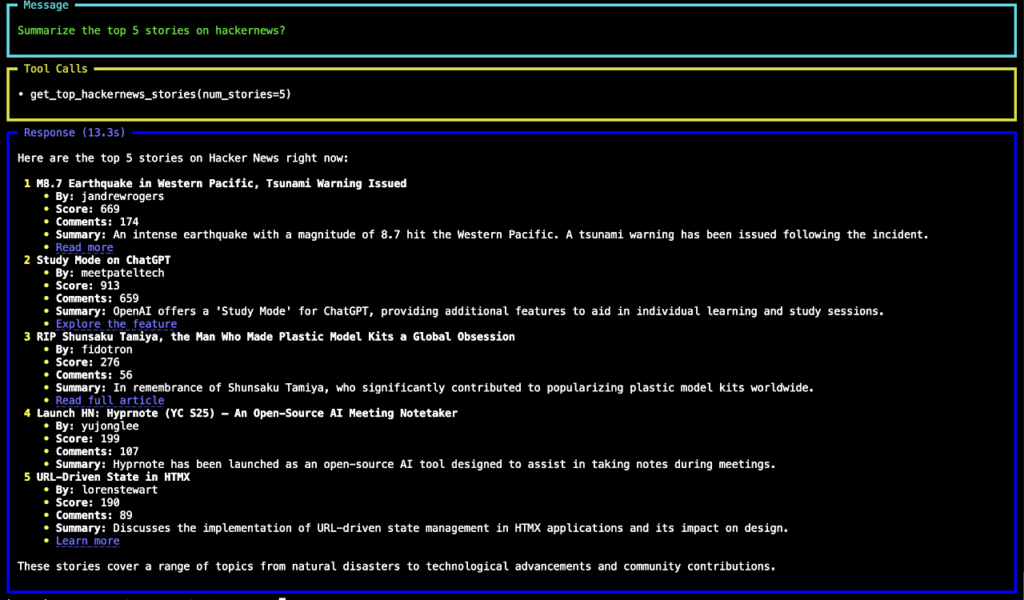1024x600 pixels.
Task: Click the 'Score: 913' line
Action: (88, 285)
